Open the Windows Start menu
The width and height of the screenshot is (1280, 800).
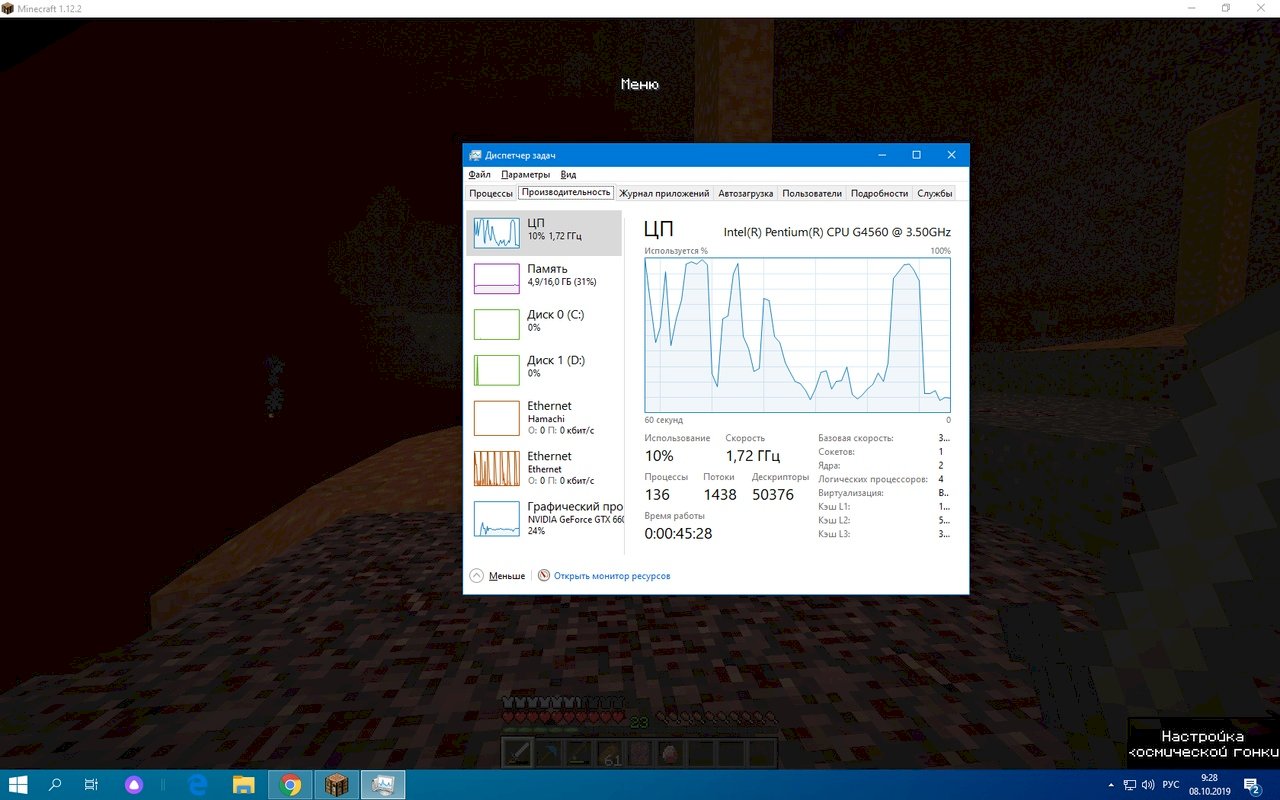(x=18, y=785)
